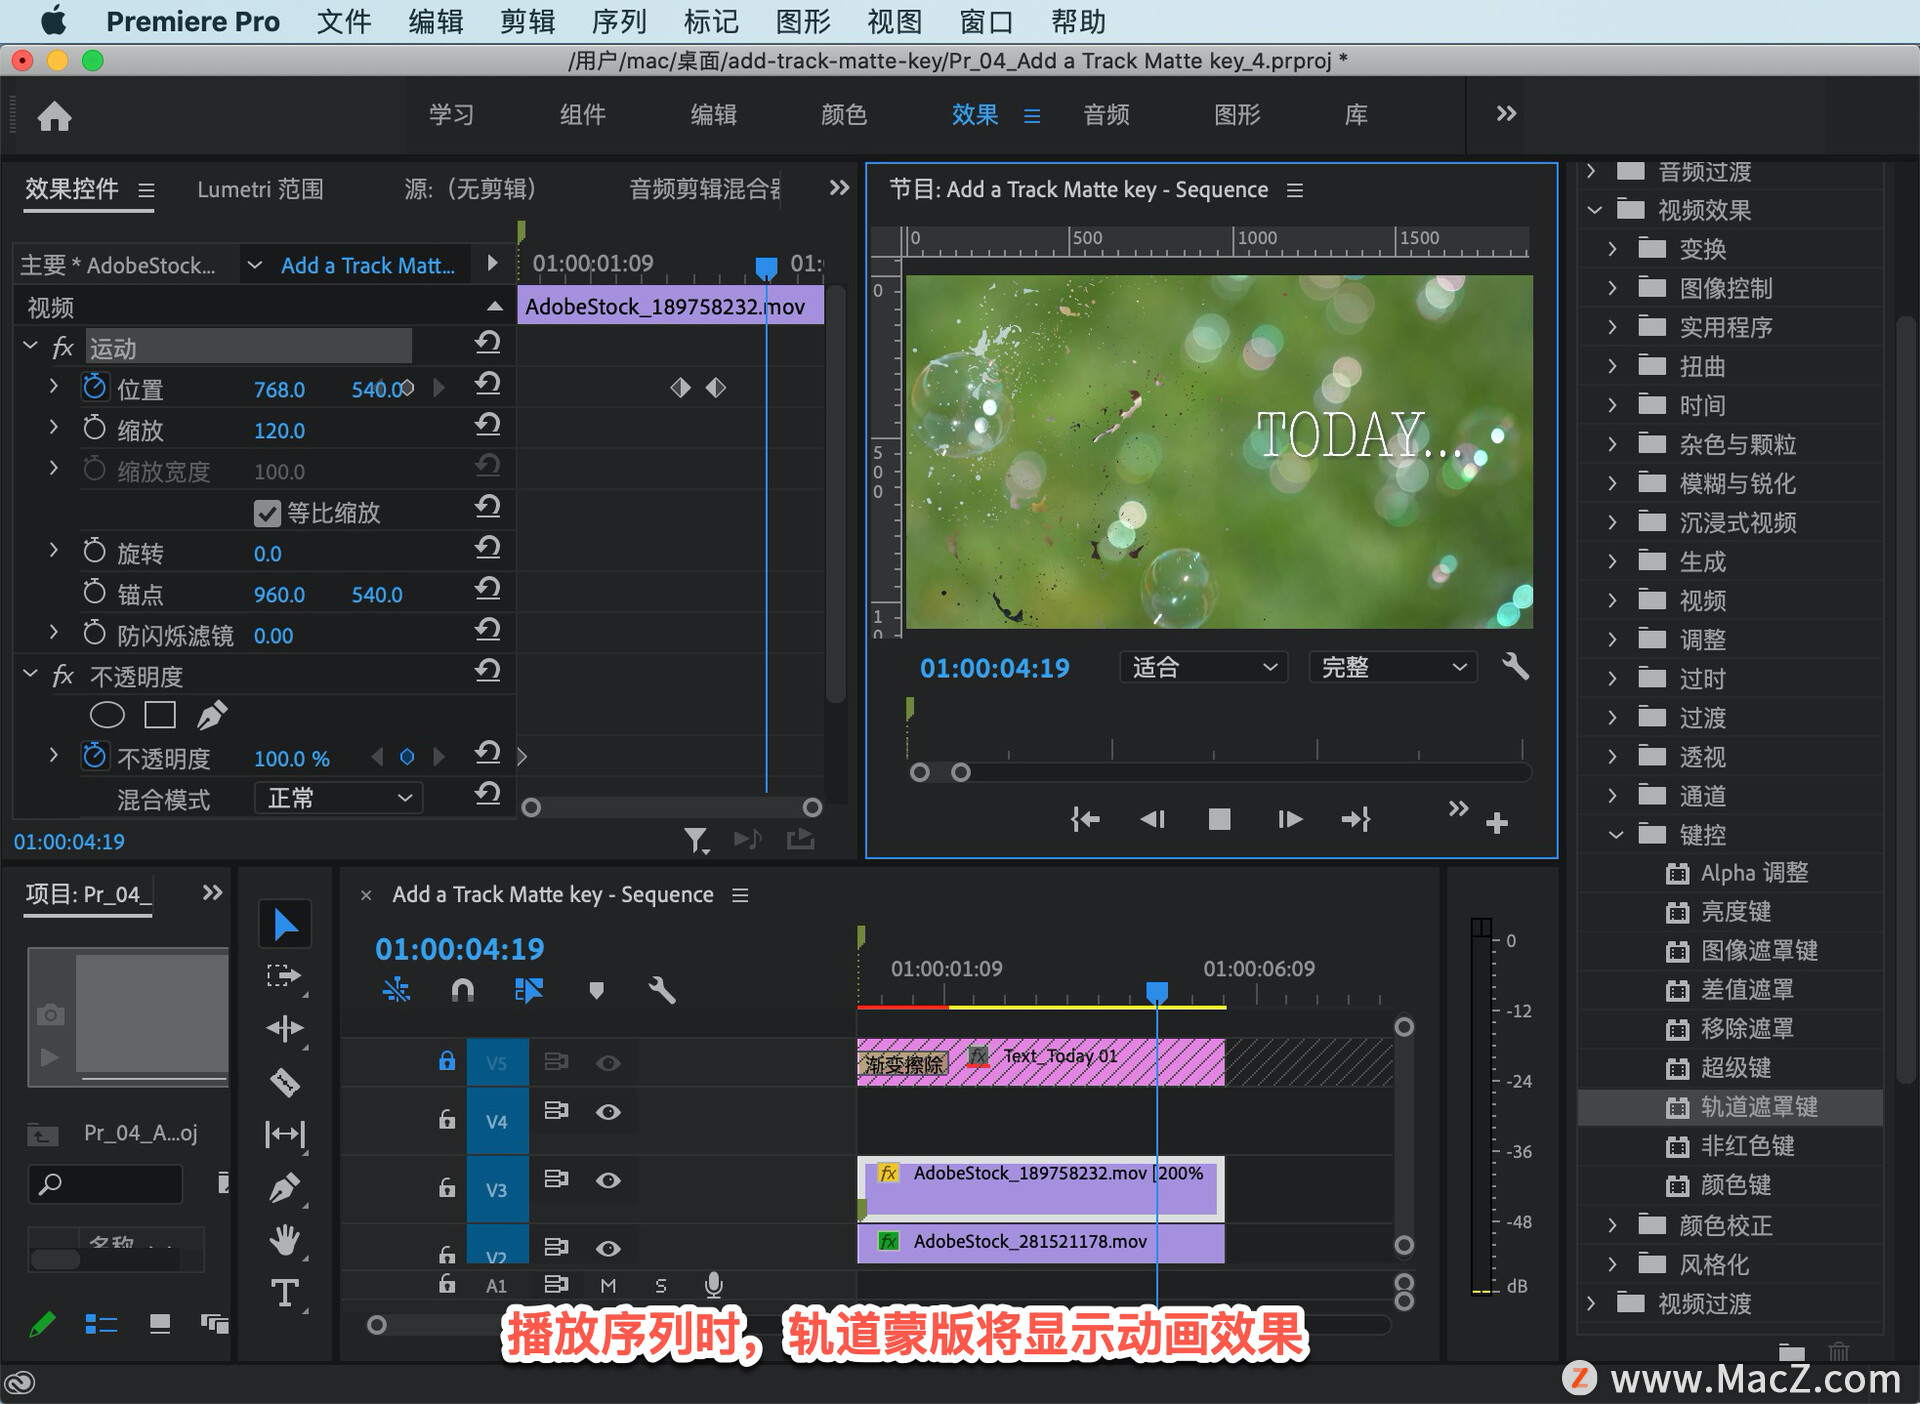This screenshot has width=1920, height=1404.
Task: Expand the 颜色校正 folder
Action: (x=1613, y=1225)
